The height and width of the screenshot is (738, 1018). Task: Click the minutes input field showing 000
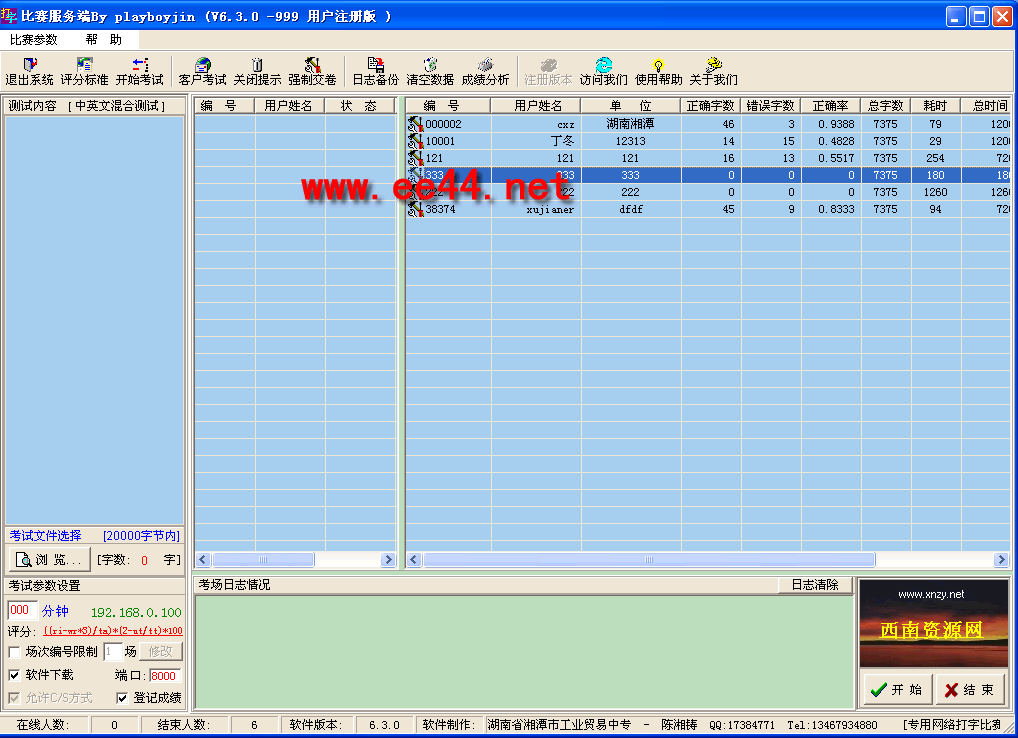coord(22,610)
